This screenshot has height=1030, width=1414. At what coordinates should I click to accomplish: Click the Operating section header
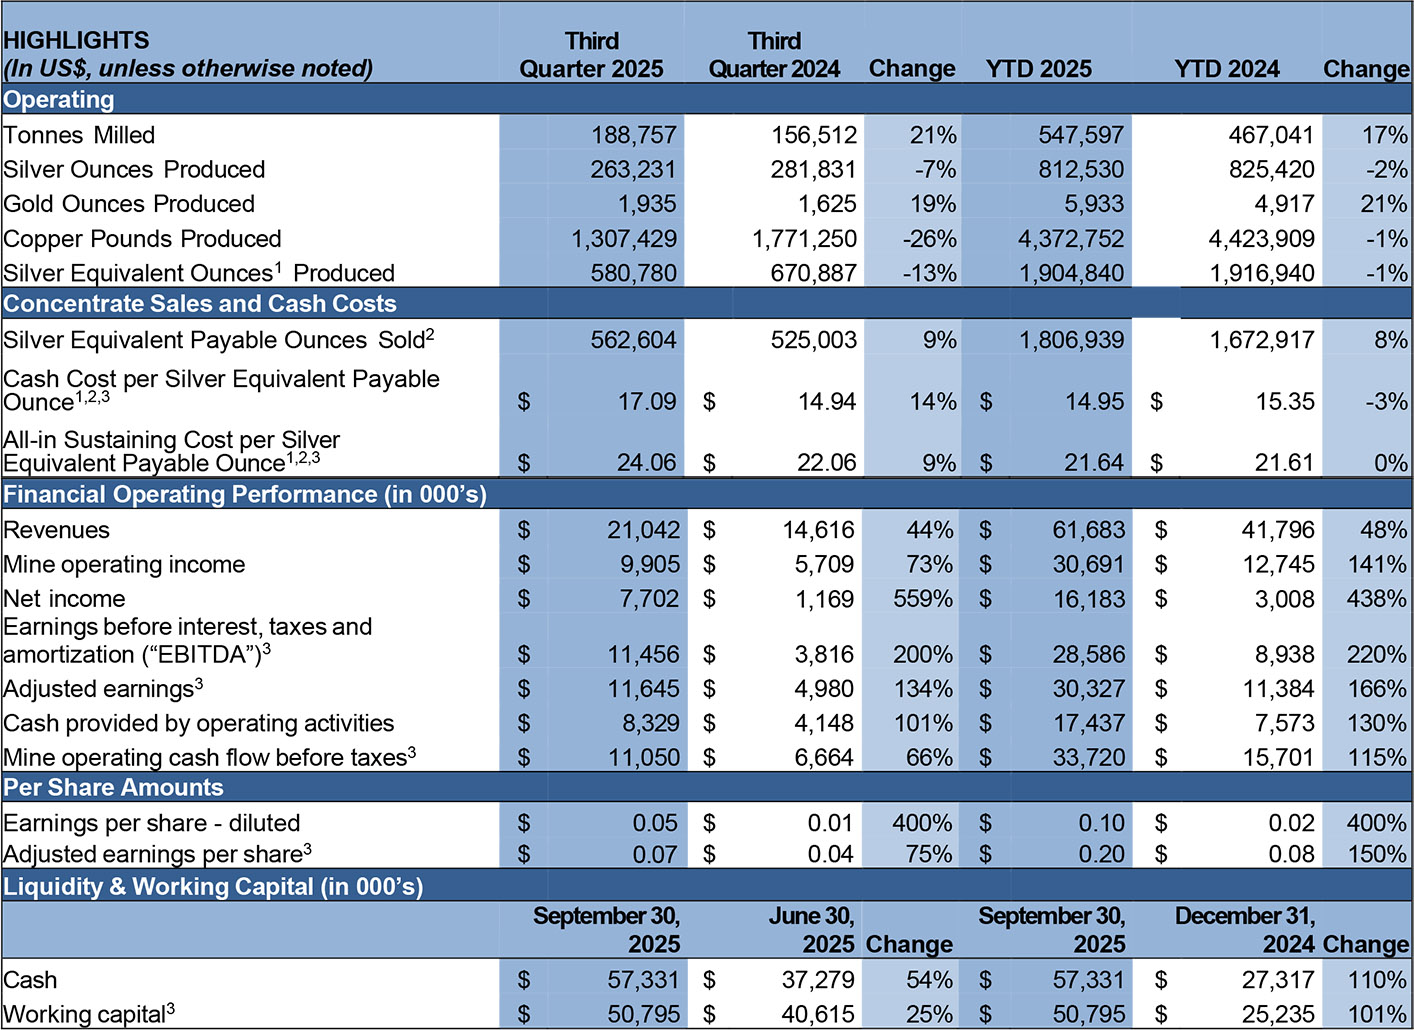[59, 100]
